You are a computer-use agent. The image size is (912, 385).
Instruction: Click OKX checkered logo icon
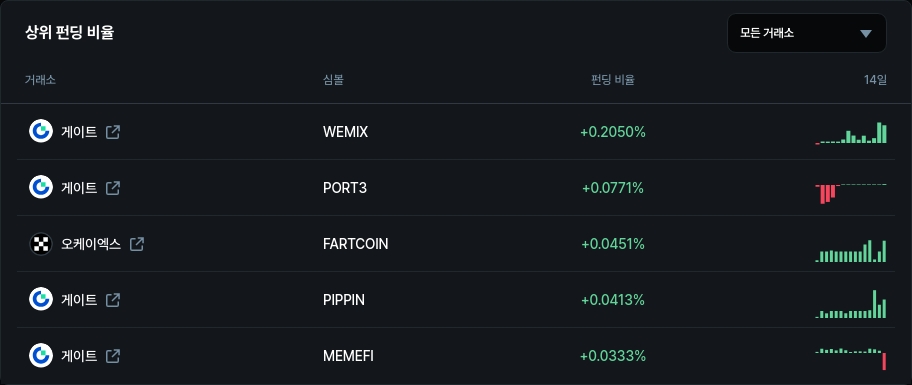point(41,244)
